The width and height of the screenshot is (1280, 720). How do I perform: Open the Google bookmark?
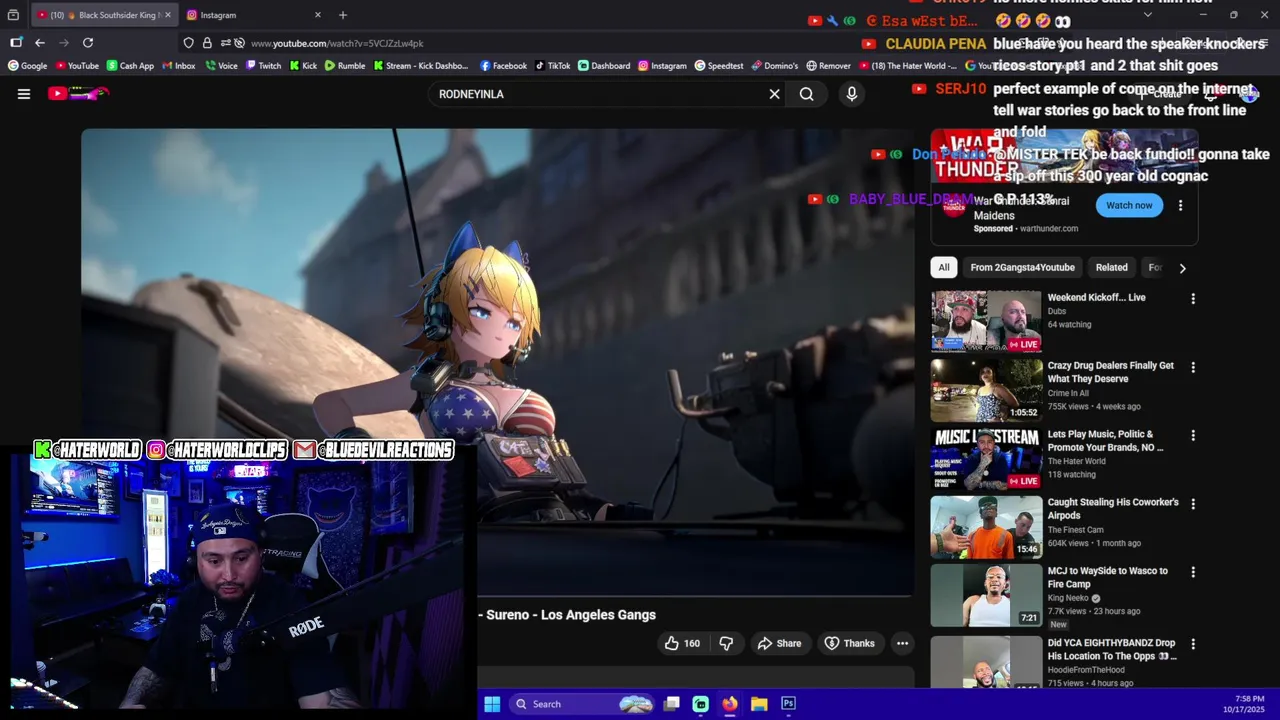click(x=28, y=66)
